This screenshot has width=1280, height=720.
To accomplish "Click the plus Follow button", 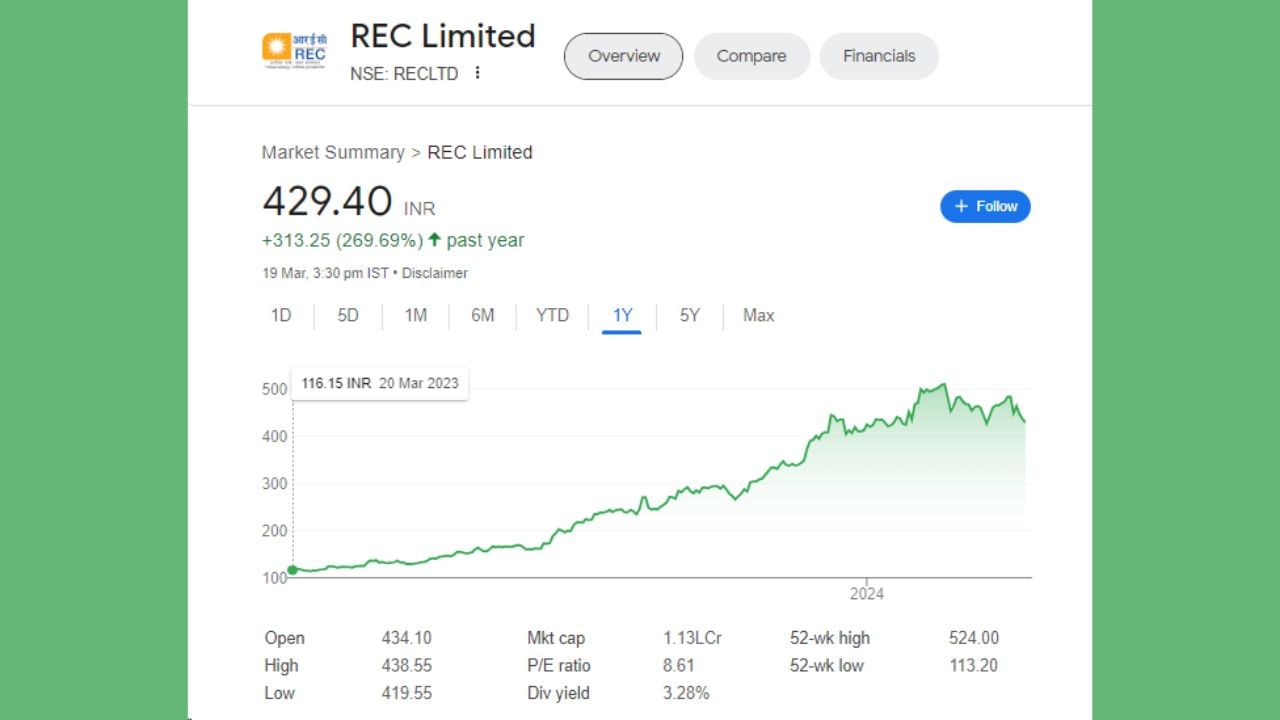I will pyautogui.click(x=985, y=206).
